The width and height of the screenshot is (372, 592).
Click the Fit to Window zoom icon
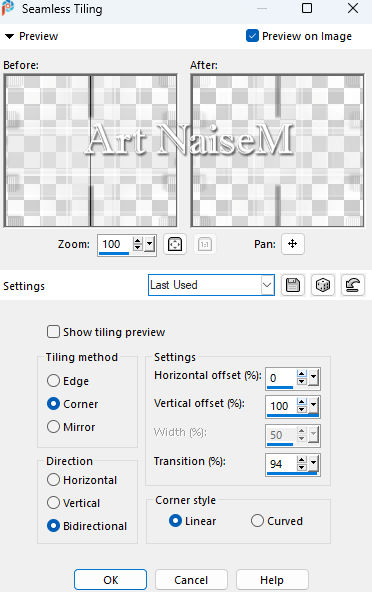click(175, 244)
